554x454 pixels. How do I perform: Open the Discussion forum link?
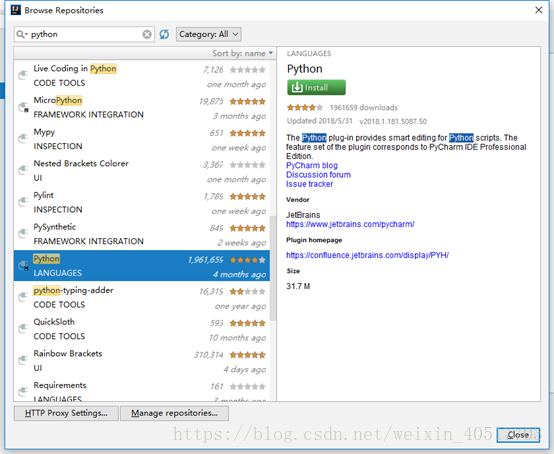click(318, 175)
